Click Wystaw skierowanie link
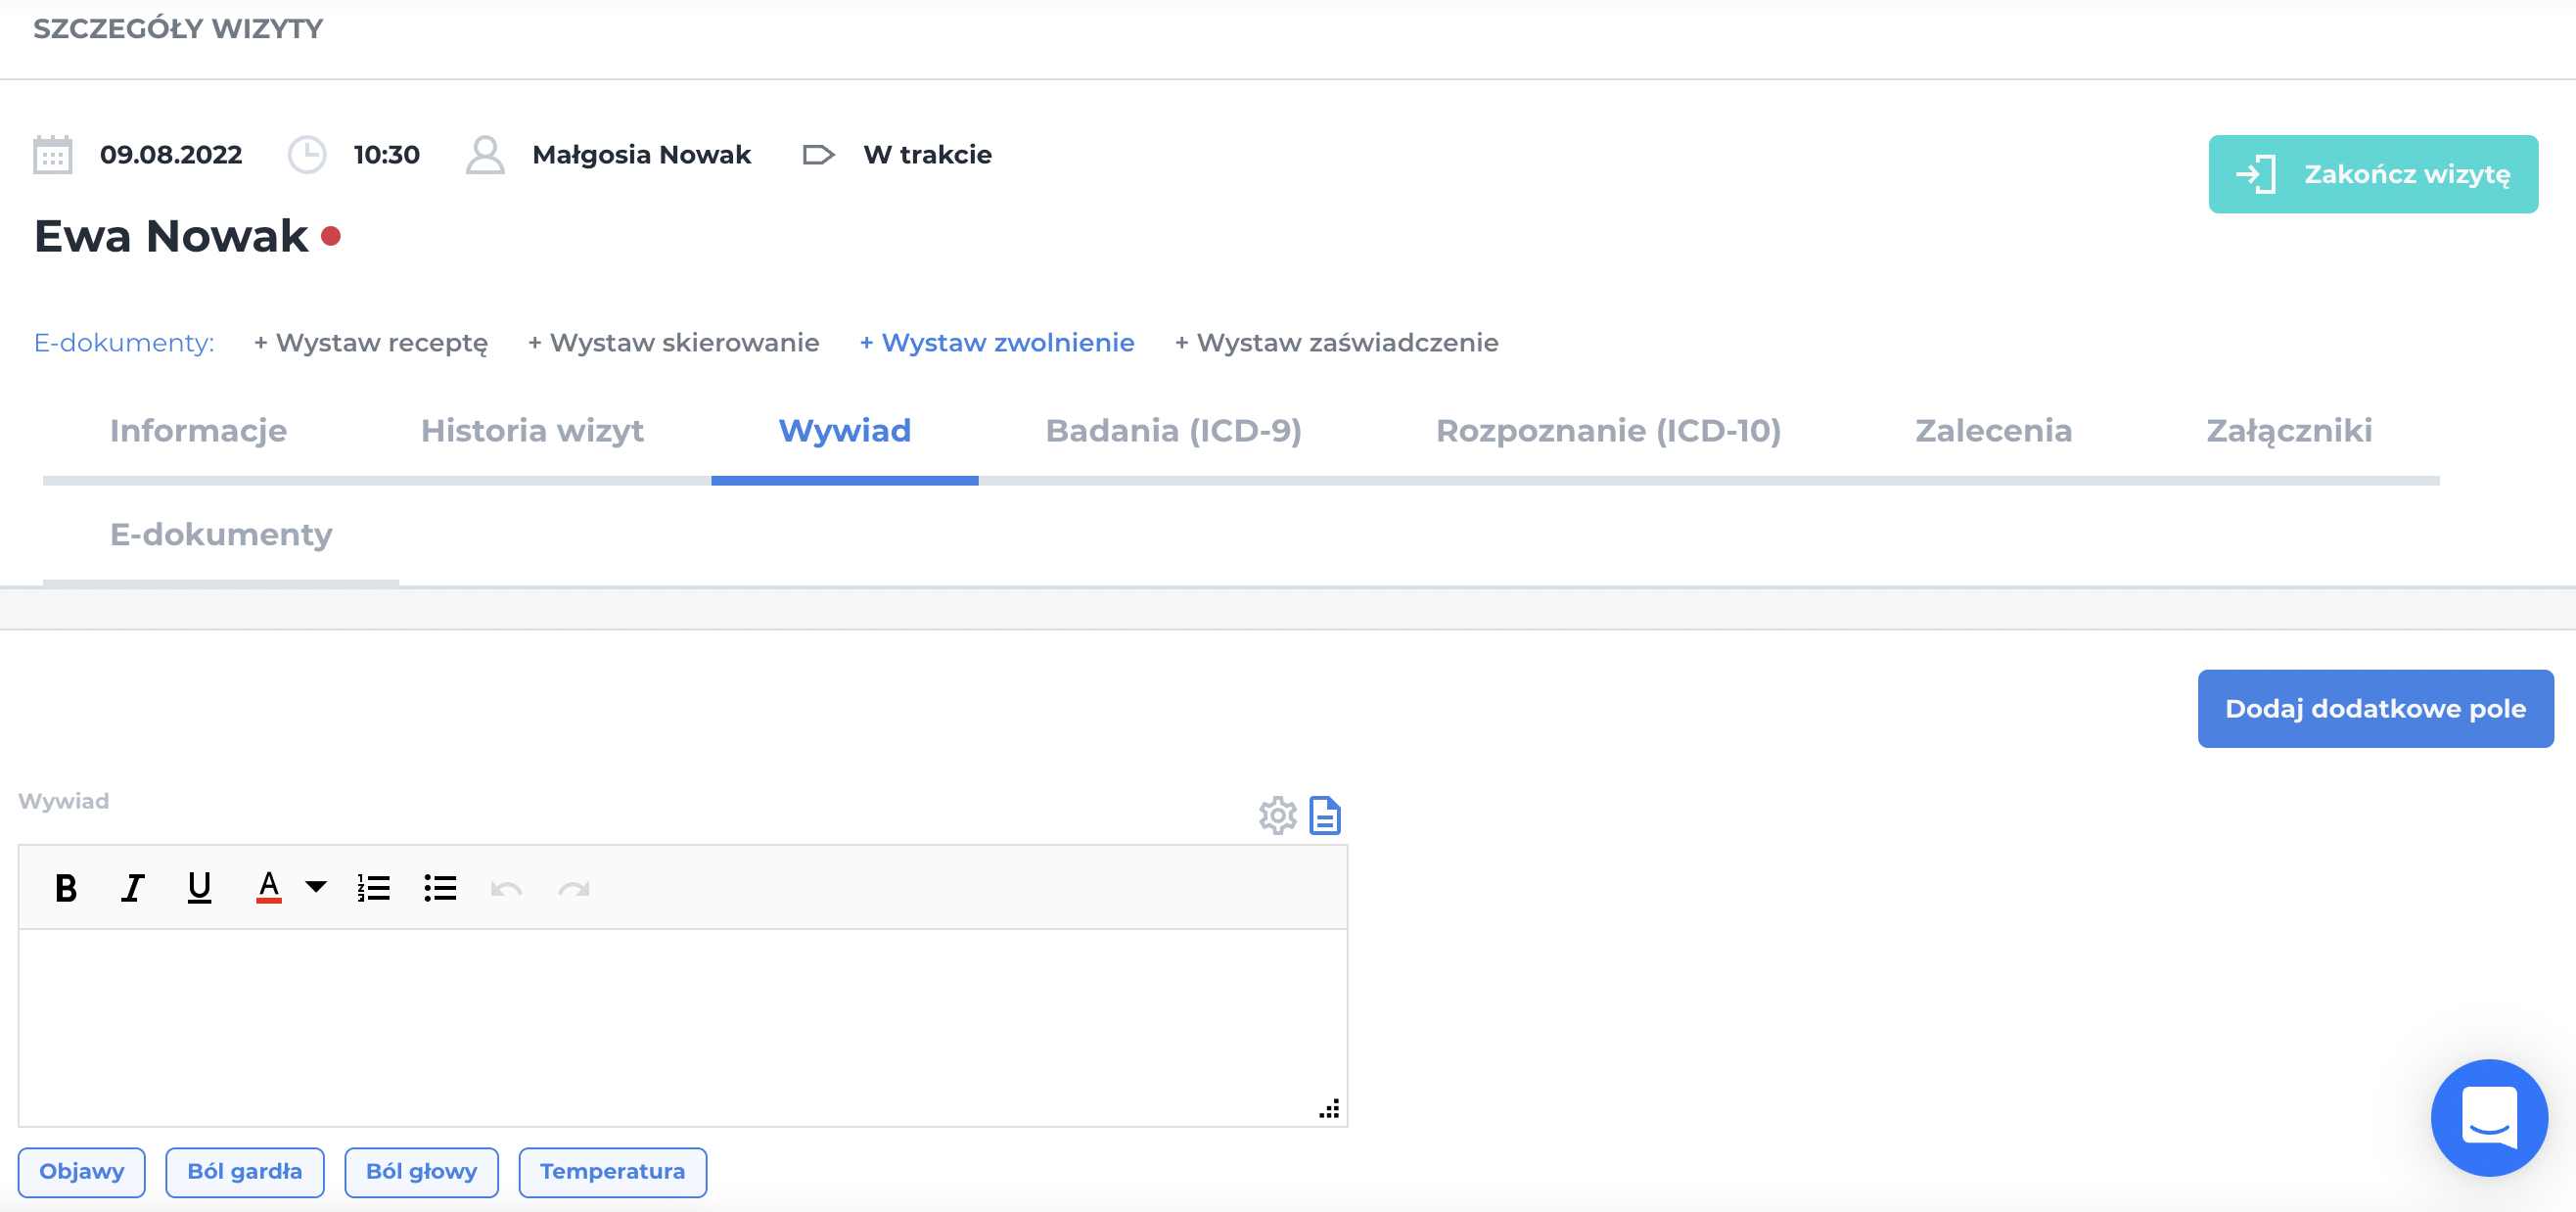Image resolution: width=2576 pixels, height=1212 pixels. coord(674,343)
